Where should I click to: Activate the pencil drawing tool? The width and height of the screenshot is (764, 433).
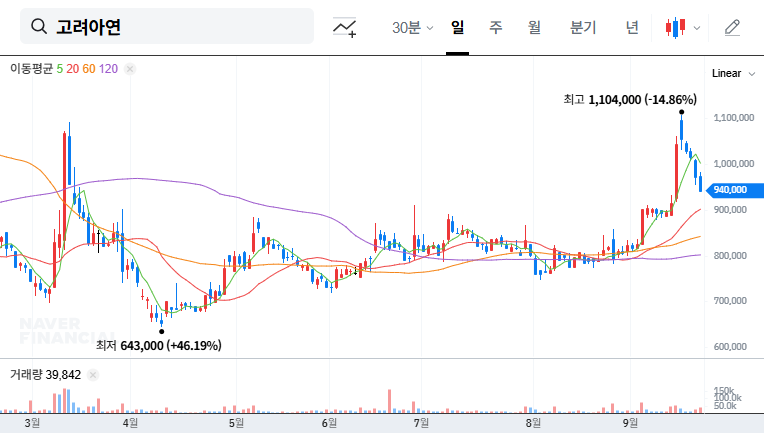tap(732, 28)
